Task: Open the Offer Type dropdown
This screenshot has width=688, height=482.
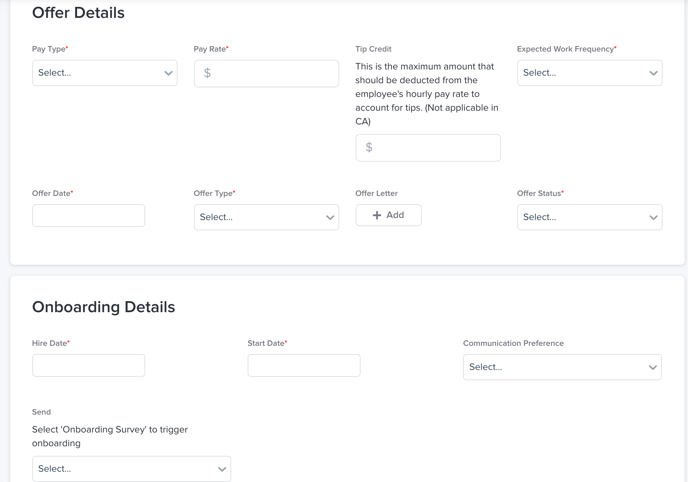Action: tap(266, 217)
